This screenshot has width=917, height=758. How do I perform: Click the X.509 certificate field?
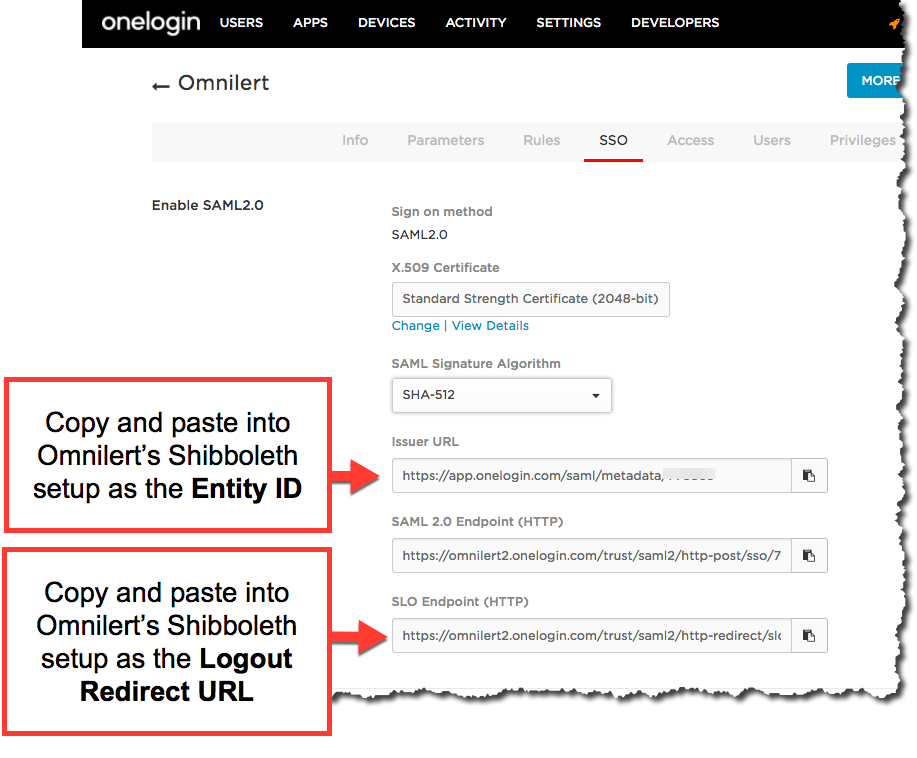[x=530, y=299]
